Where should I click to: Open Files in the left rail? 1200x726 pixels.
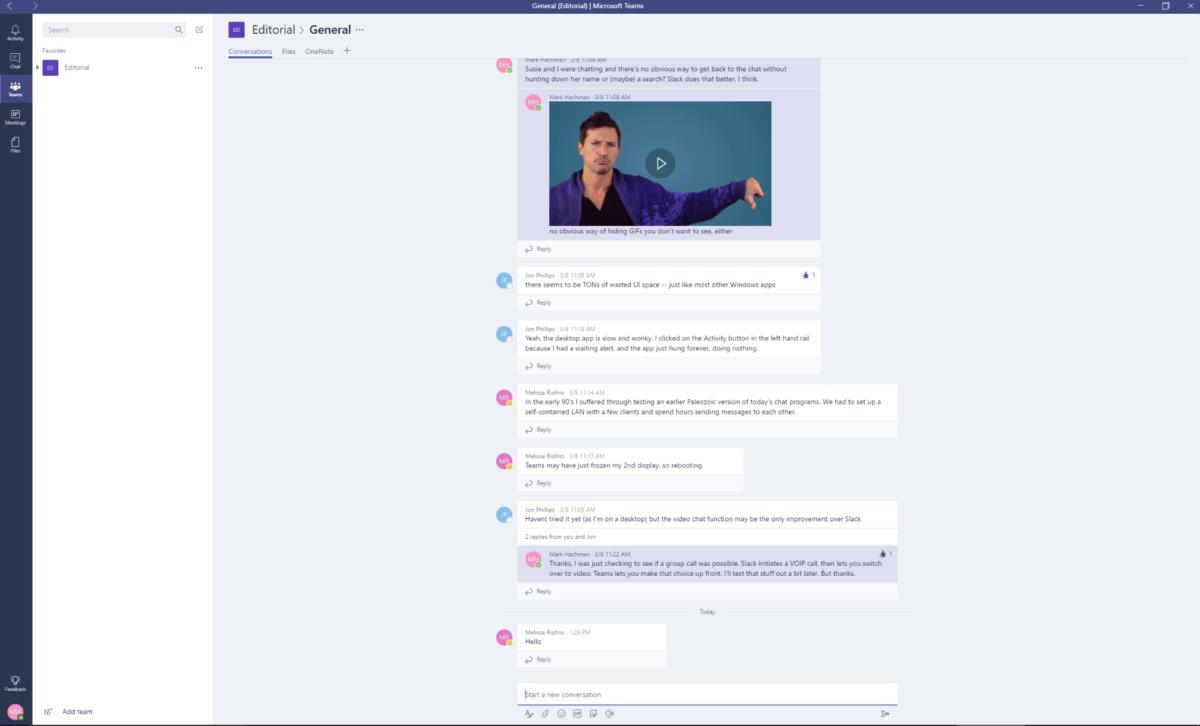click(x=15, y=145)
